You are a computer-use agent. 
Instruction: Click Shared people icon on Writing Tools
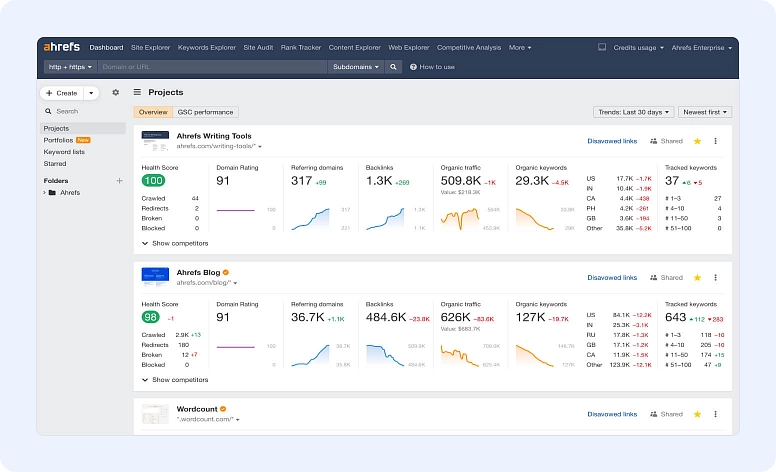pos(653,141)
